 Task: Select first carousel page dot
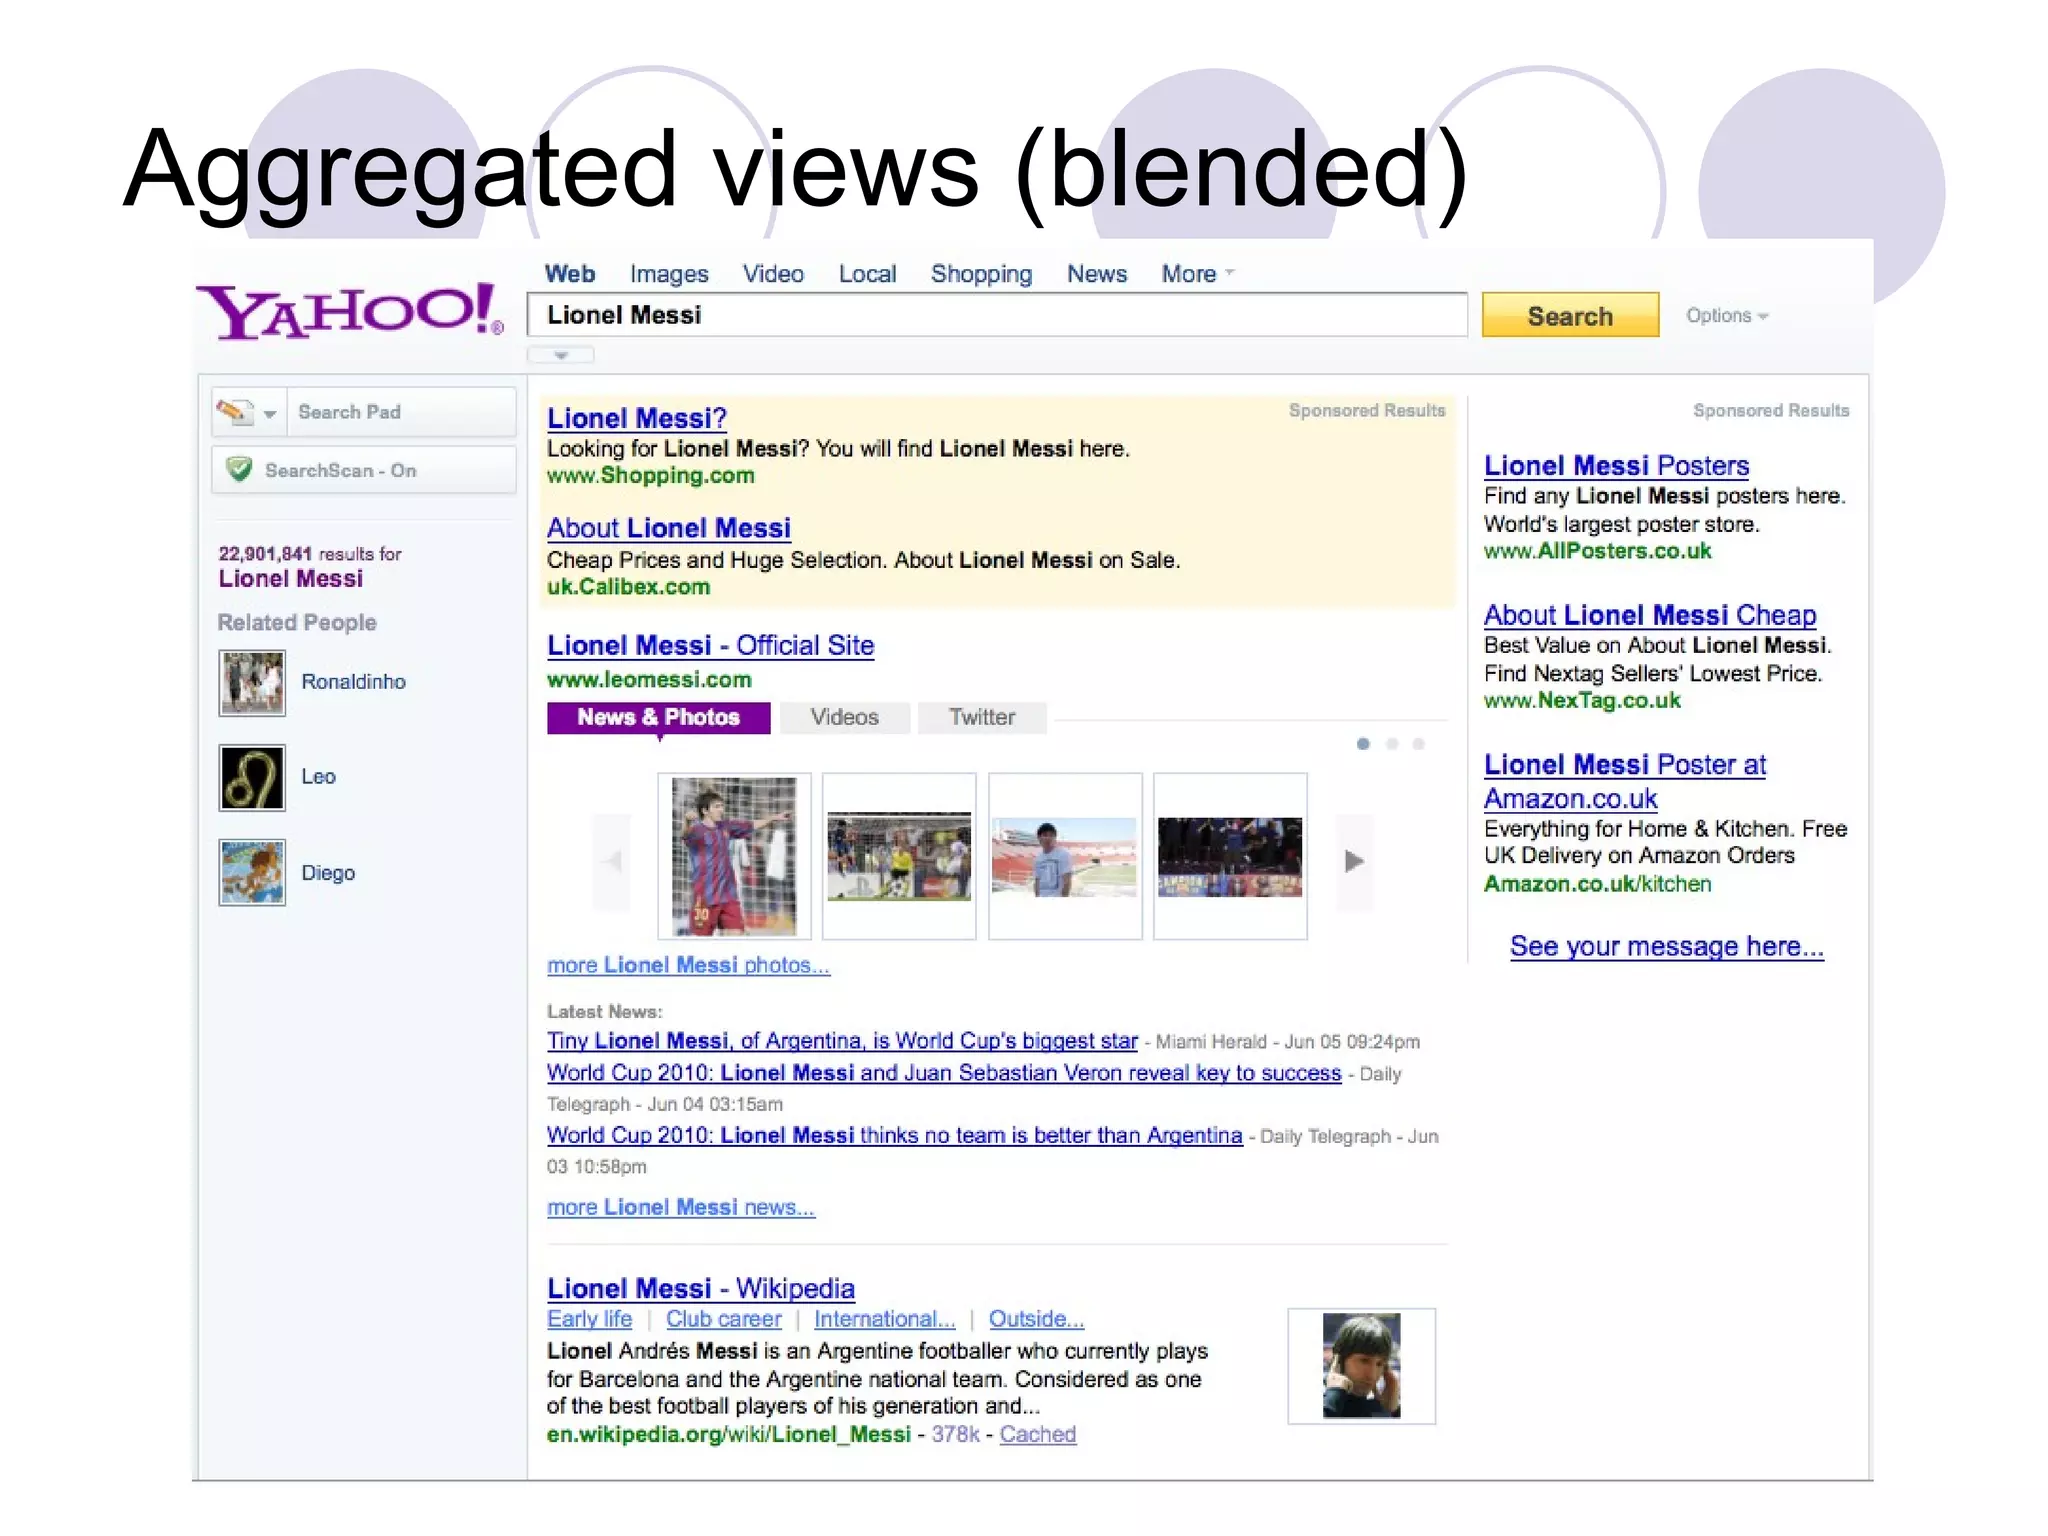coord(1363,744)
